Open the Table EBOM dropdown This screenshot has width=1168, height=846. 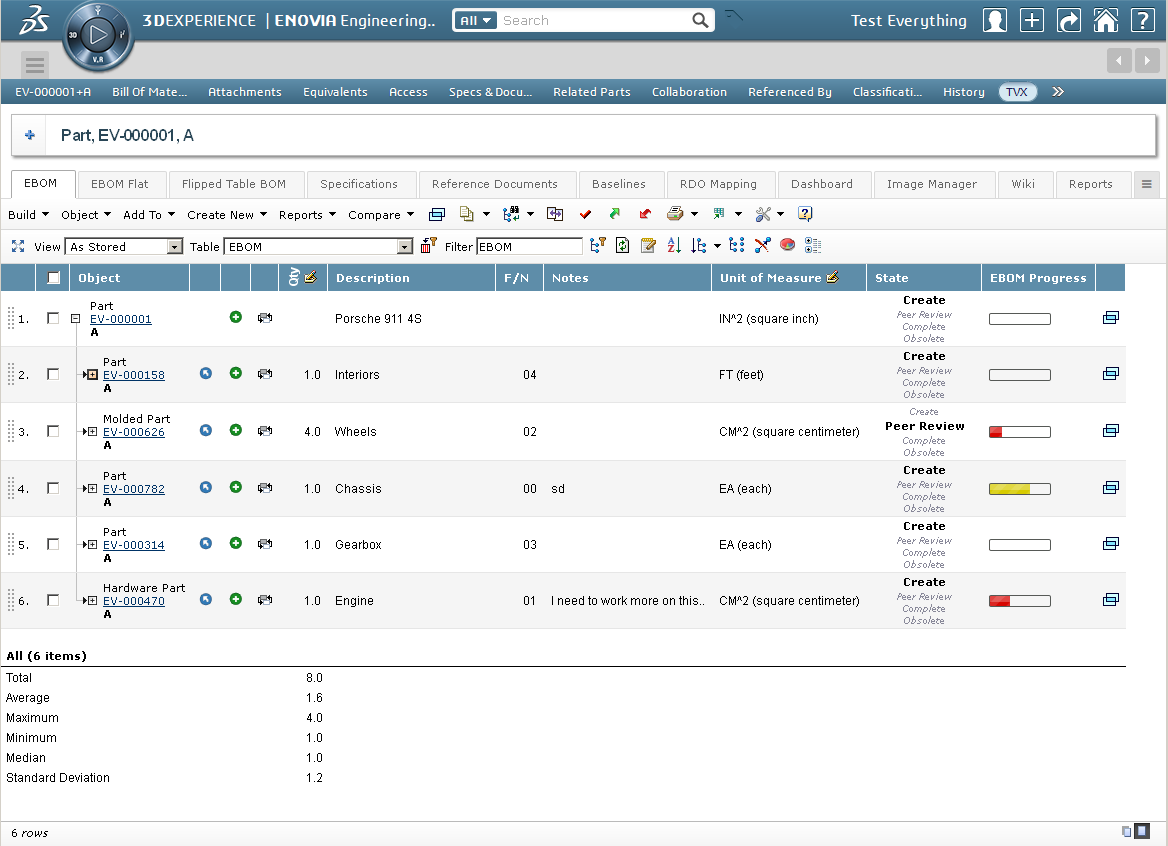404,247
